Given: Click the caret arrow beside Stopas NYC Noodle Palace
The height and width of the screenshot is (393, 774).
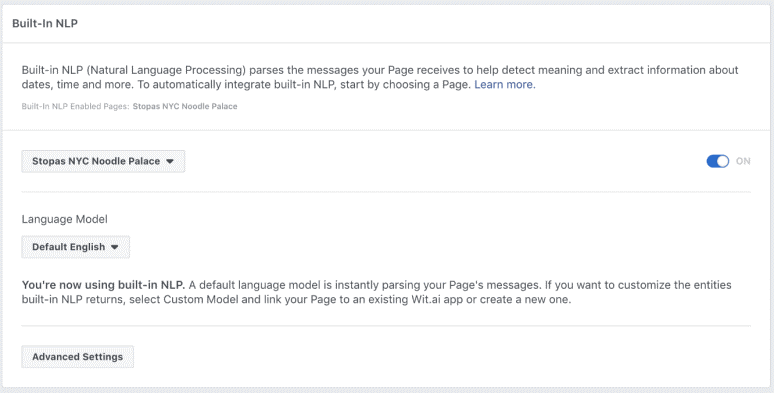Looking at the screenshot, I should pyautogui.click(x=170, y=161).
